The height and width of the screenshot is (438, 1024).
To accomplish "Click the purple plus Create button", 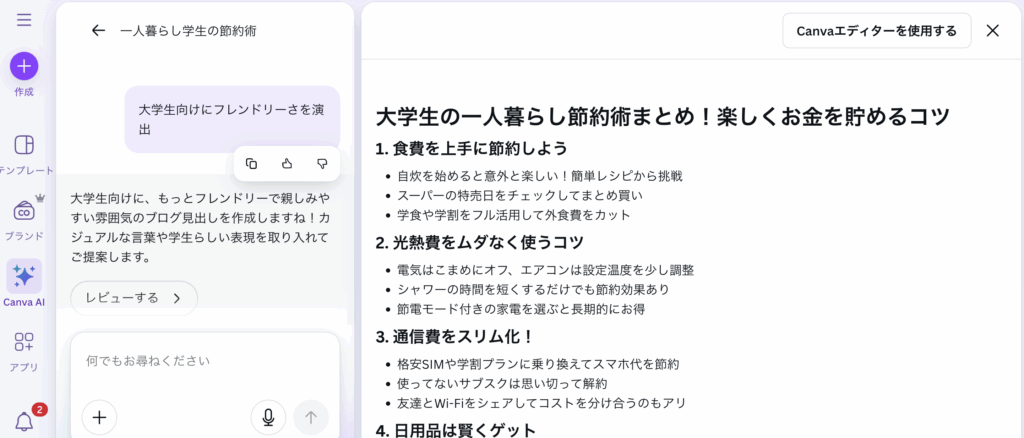I will pos(24,66).
